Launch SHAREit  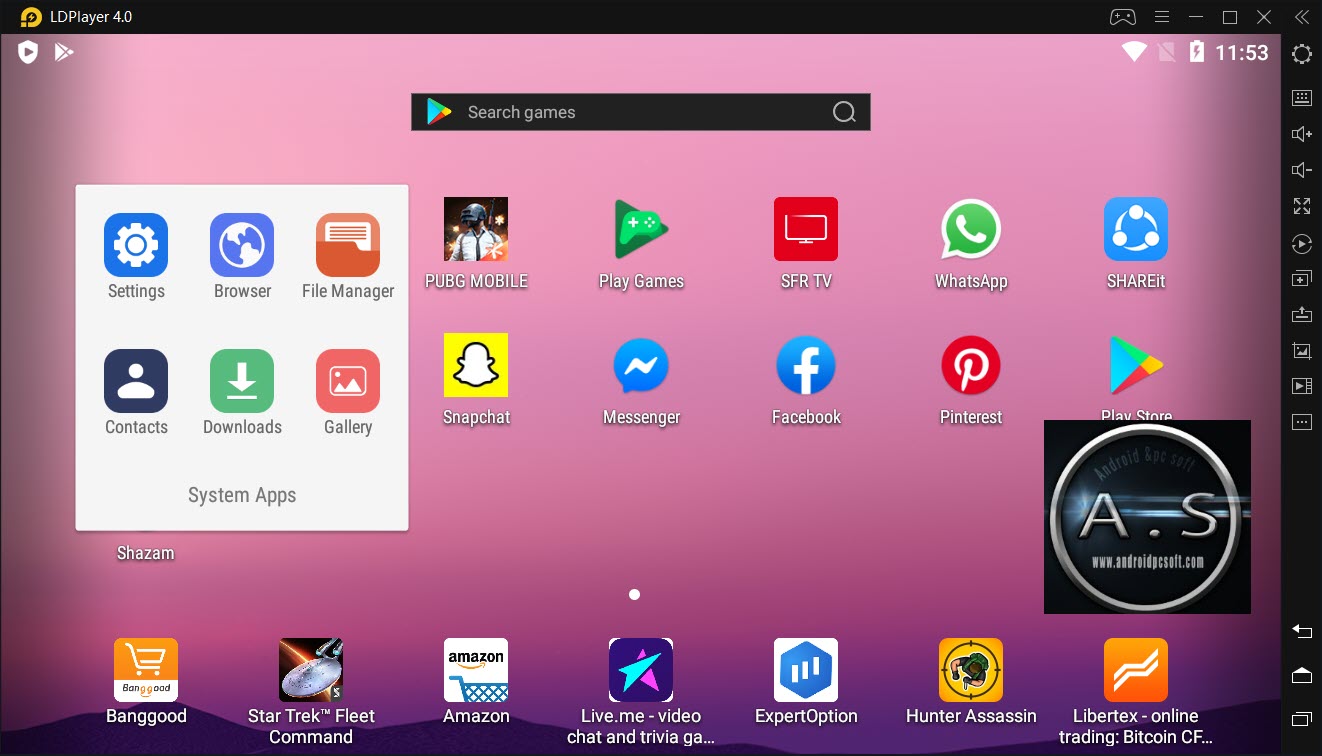(1136, 229)
